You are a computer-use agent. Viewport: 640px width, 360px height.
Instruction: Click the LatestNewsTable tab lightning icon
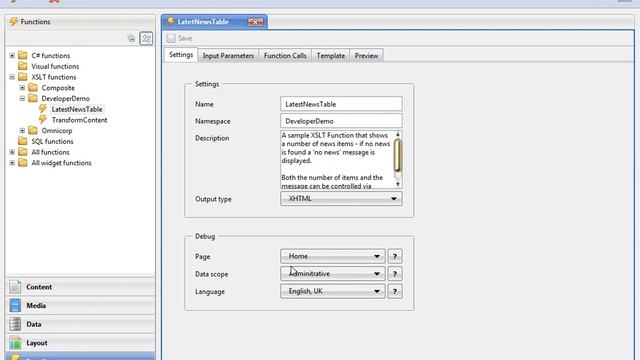(171, 21)
